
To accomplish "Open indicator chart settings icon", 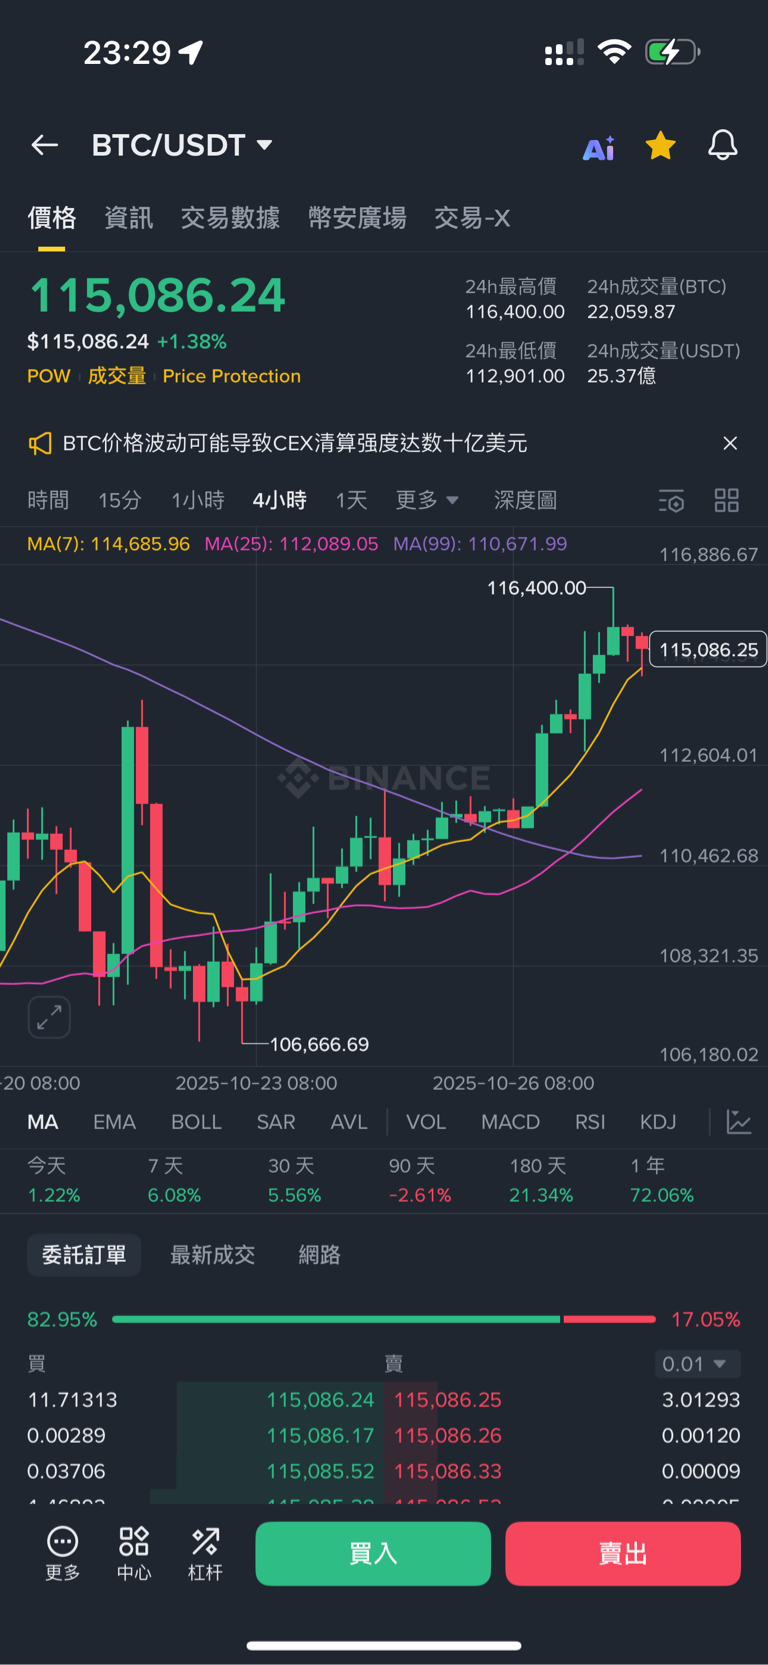I will (739, 1122).
